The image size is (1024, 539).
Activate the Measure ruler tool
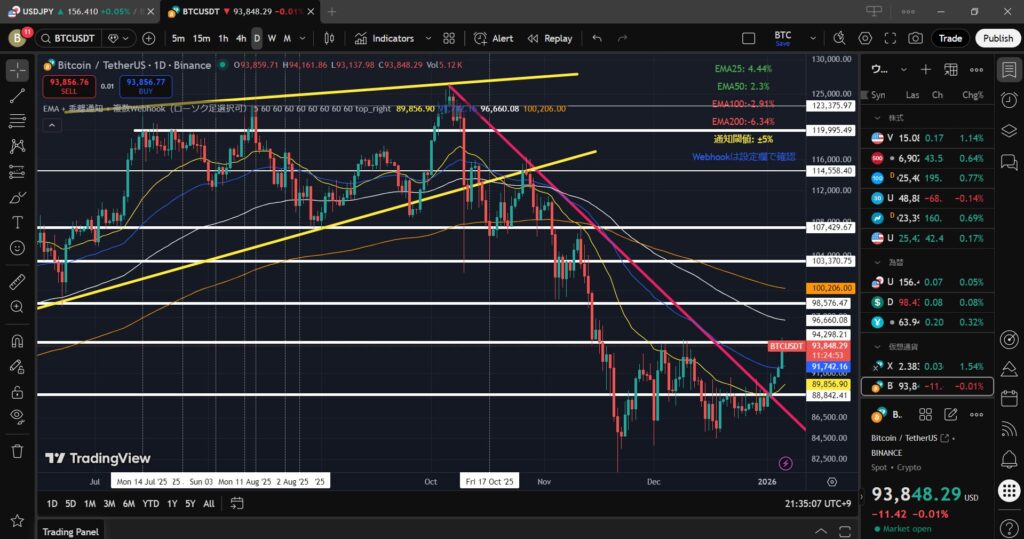(x=17, y=283)
